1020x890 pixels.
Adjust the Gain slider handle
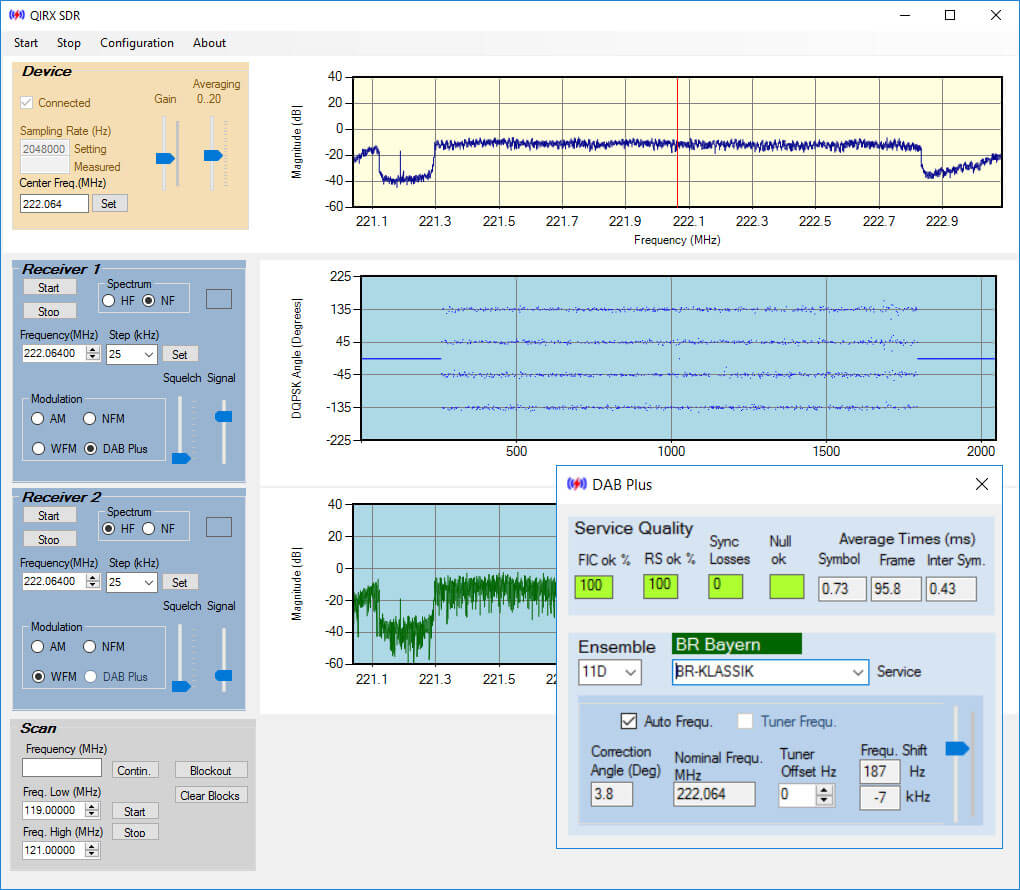tap(165, 158)
